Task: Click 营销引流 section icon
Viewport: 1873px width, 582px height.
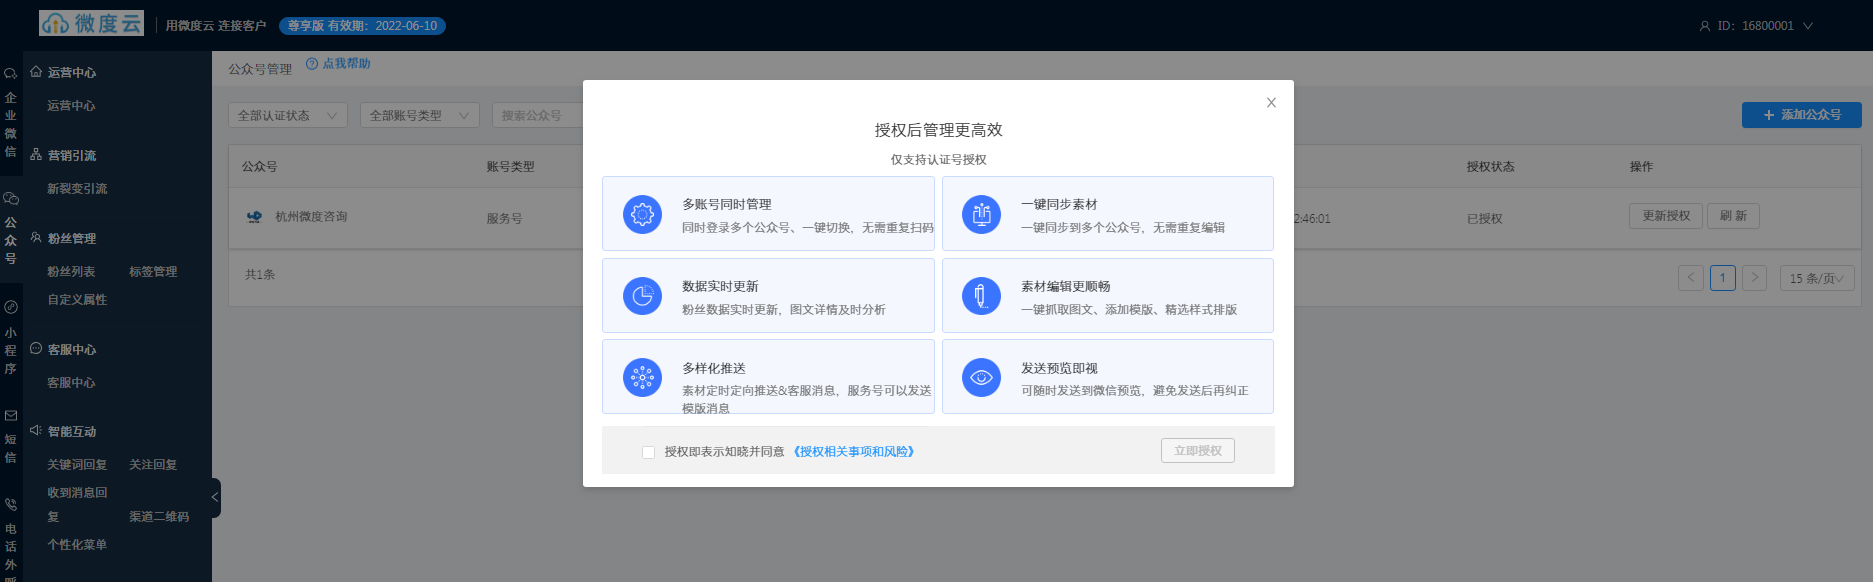Action: (x=36, y=155)
